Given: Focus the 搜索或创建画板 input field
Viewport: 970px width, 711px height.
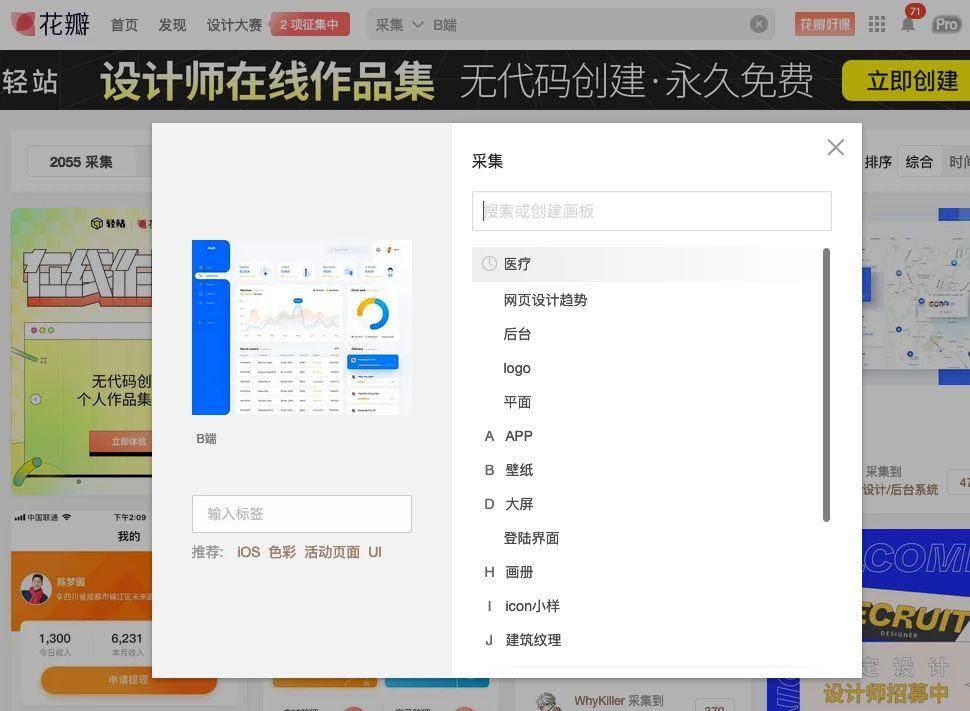Looking at the screenshot, I should tap(651, 211).
